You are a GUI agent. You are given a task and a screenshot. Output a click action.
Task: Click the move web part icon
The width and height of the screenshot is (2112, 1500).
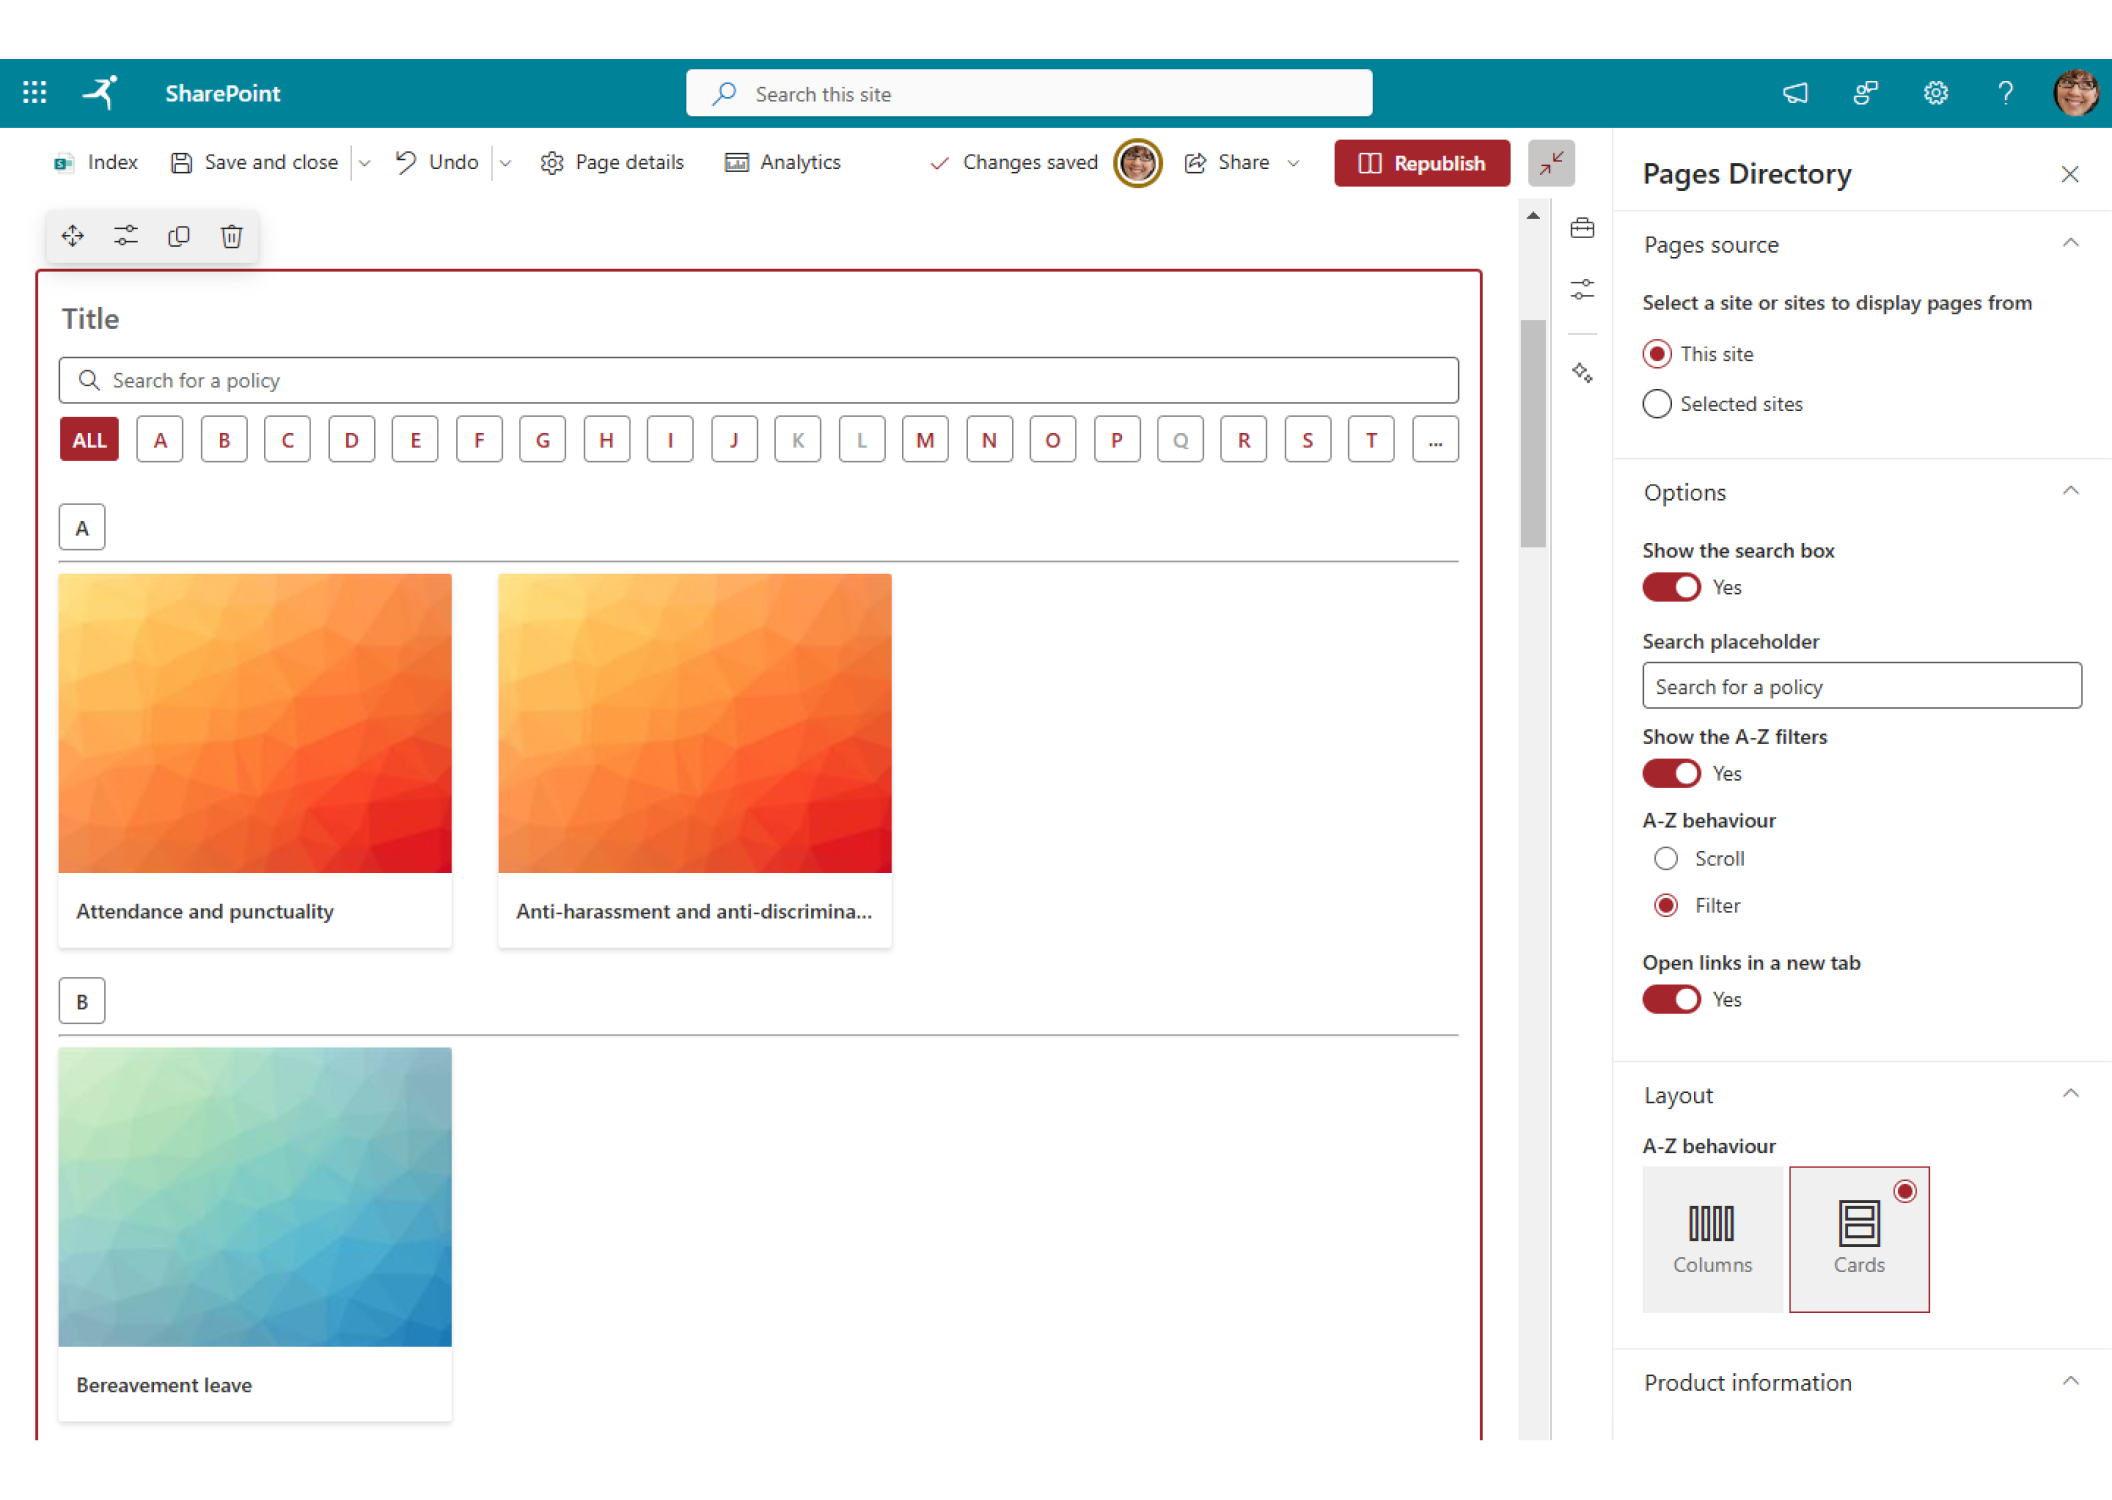tap(72, 236)
